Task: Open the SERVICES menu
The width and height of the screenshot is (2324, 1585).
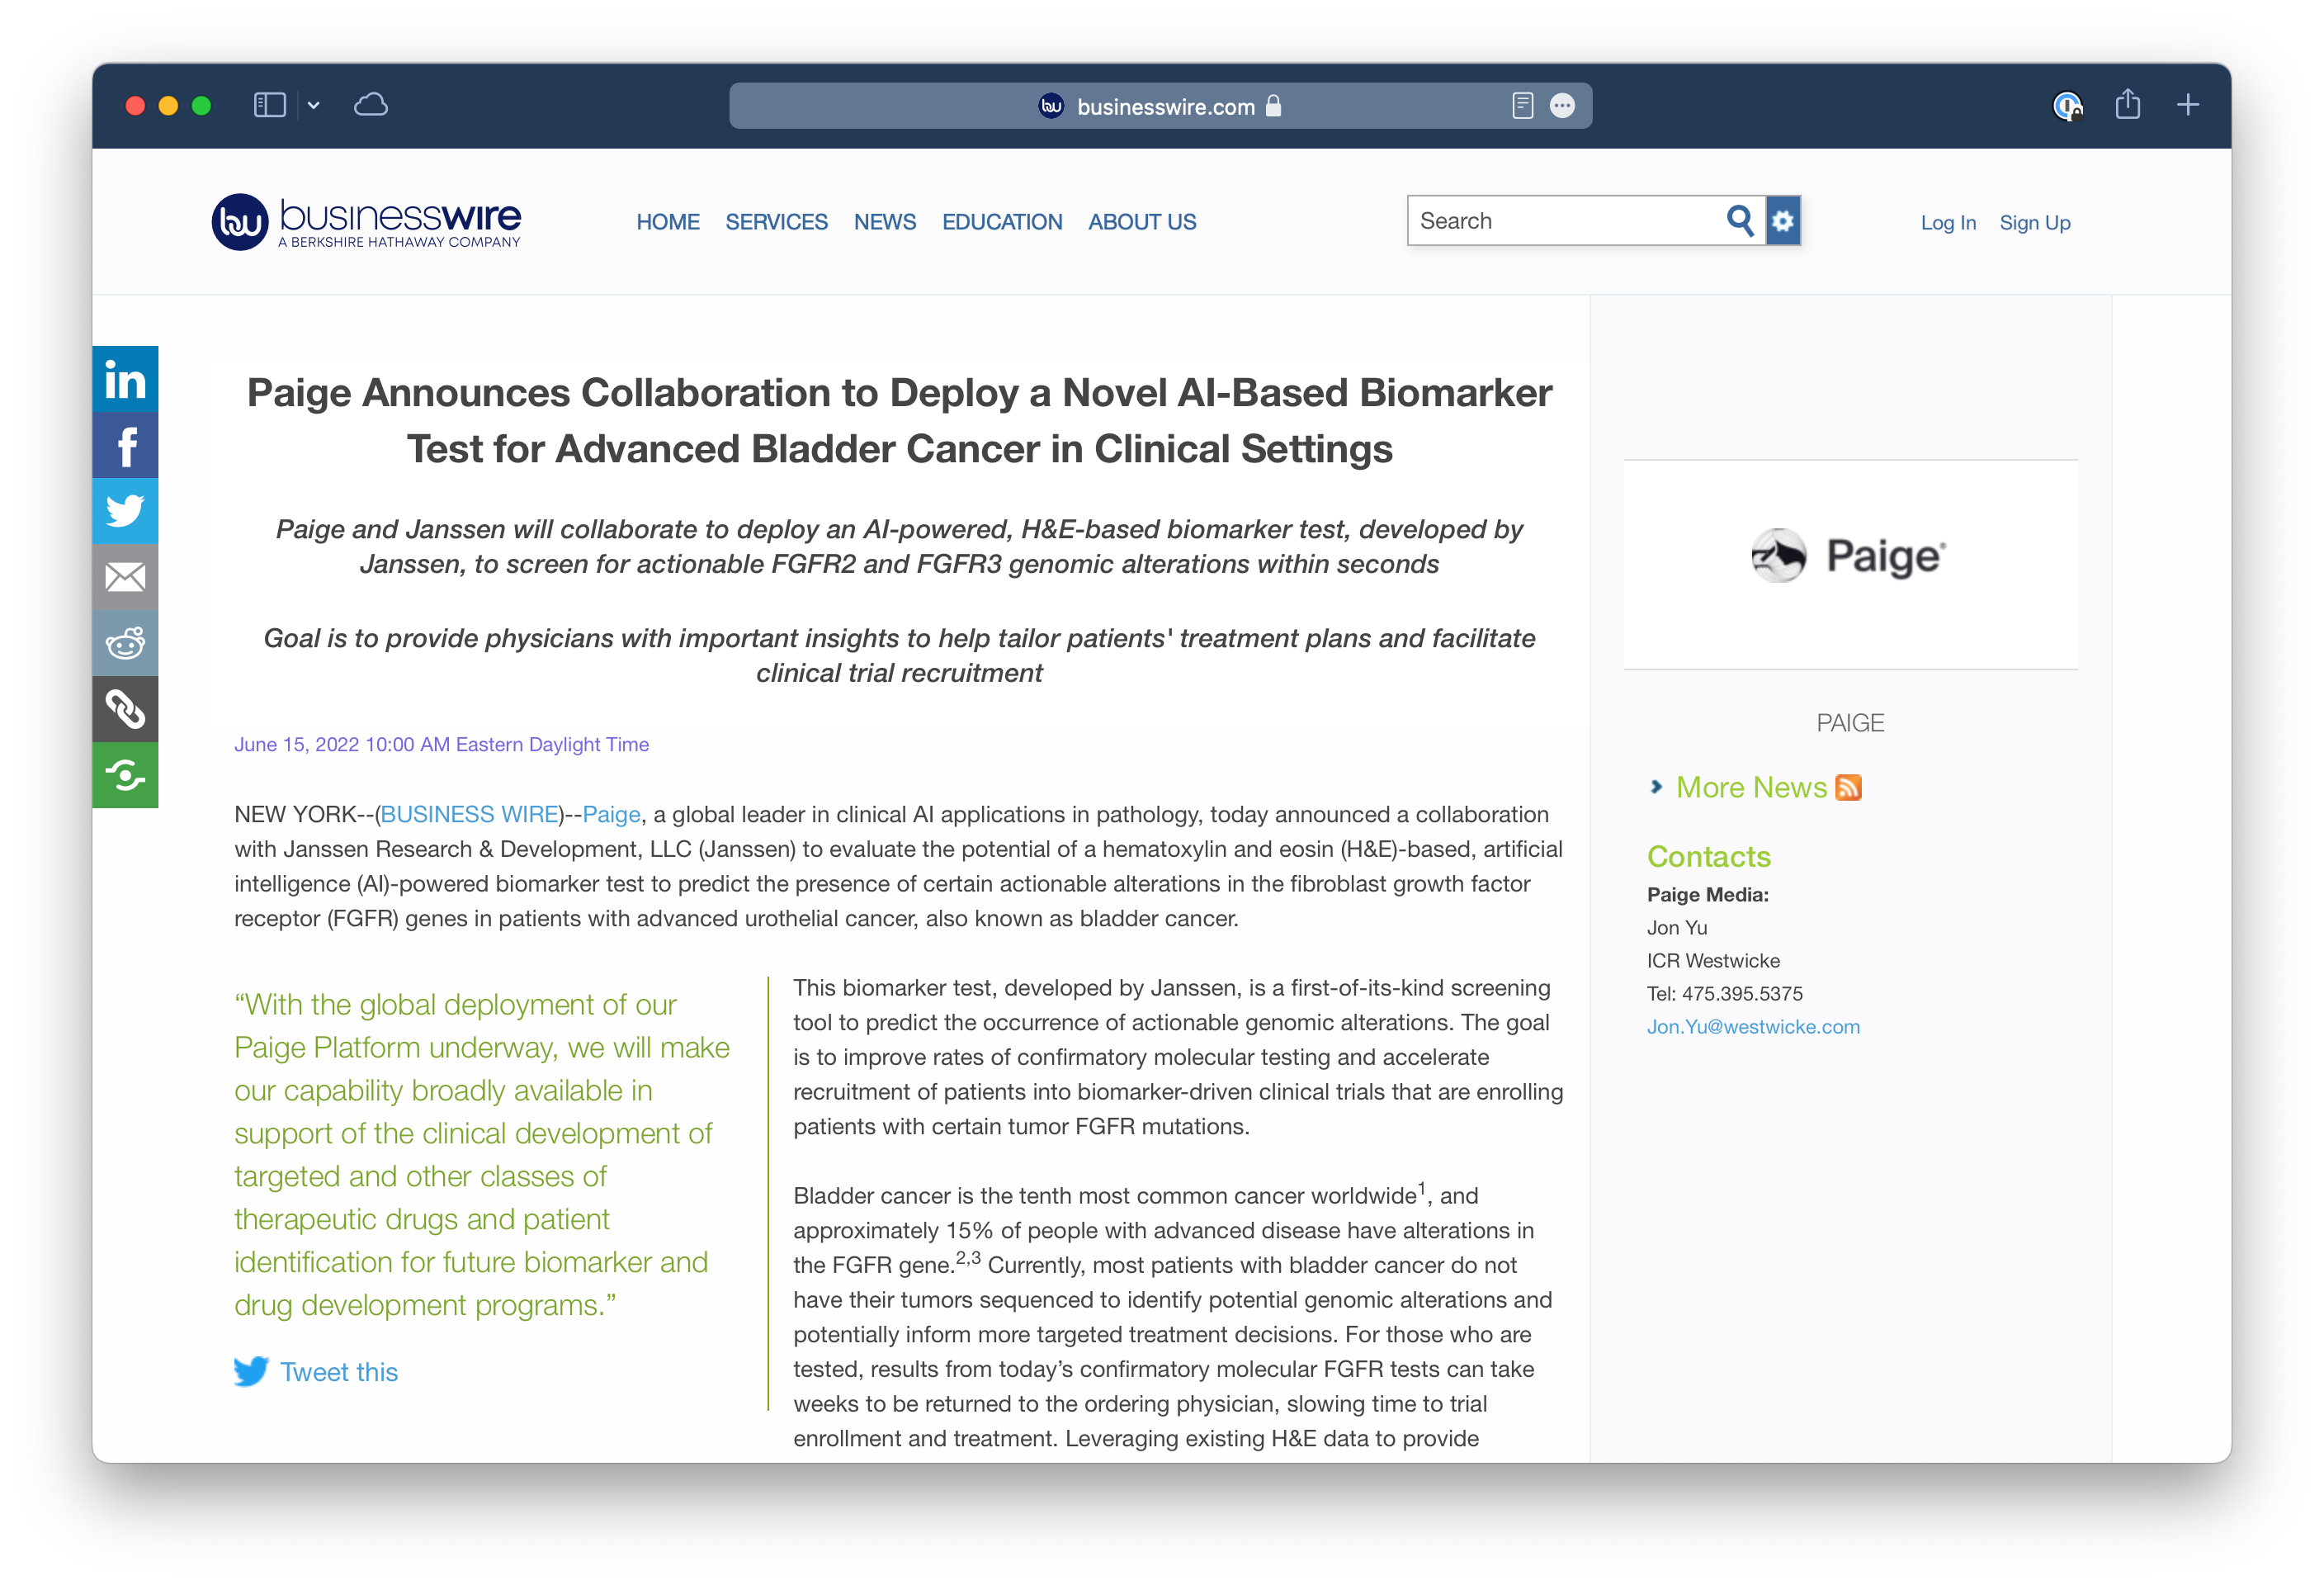Action: pyautogui.click(x=776, y=222)
